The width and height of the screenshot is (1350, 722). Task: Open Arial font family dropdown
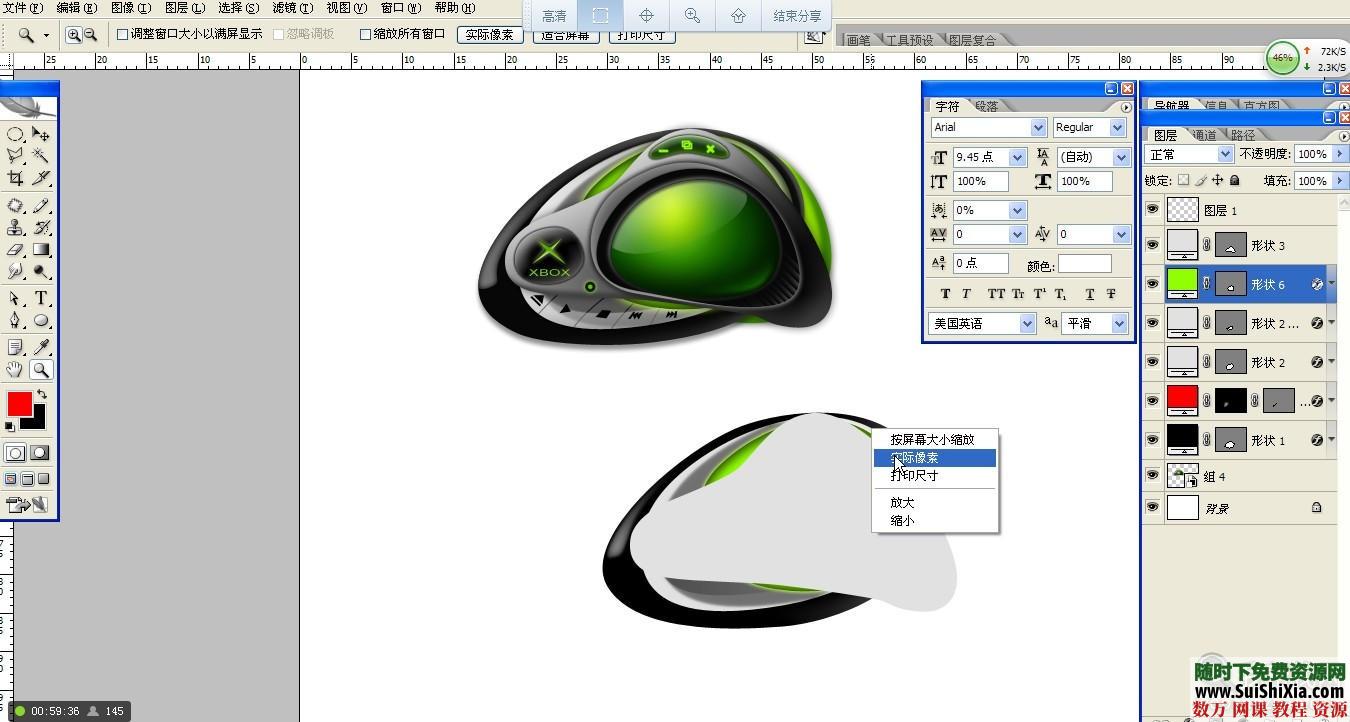coord(1038,127)
